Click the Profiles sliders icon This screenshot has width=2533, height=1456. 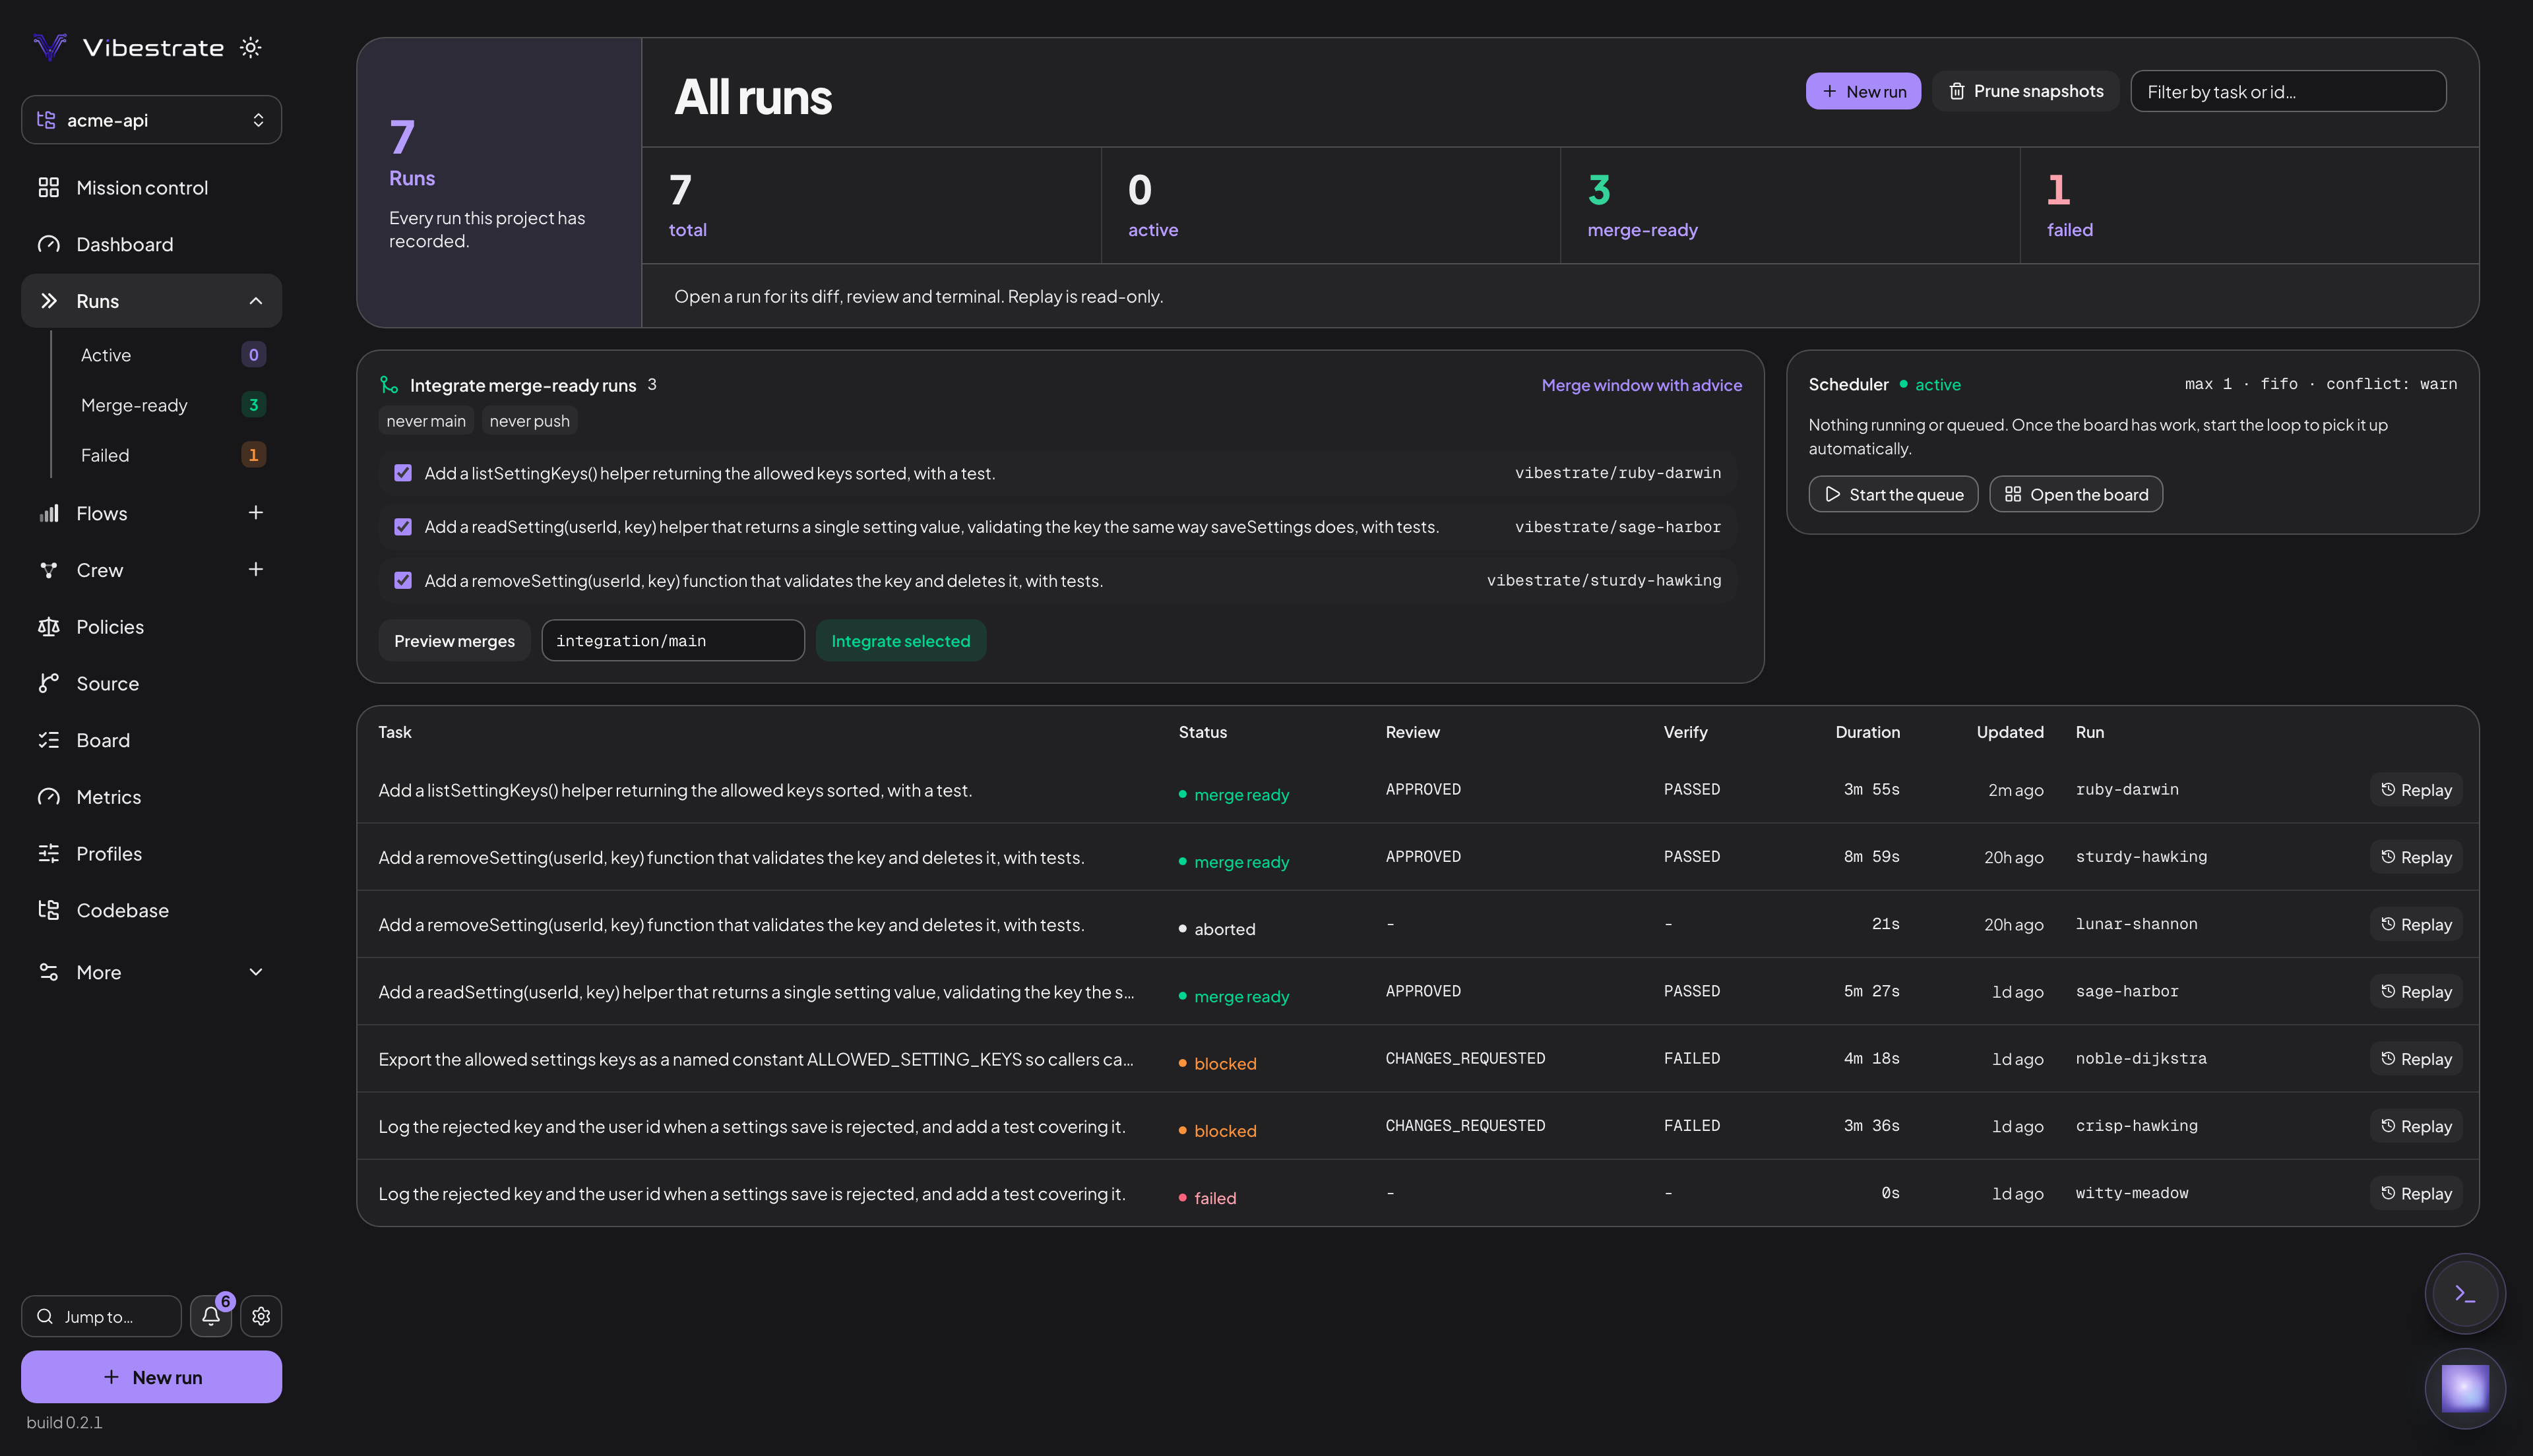tap(48, 853)
